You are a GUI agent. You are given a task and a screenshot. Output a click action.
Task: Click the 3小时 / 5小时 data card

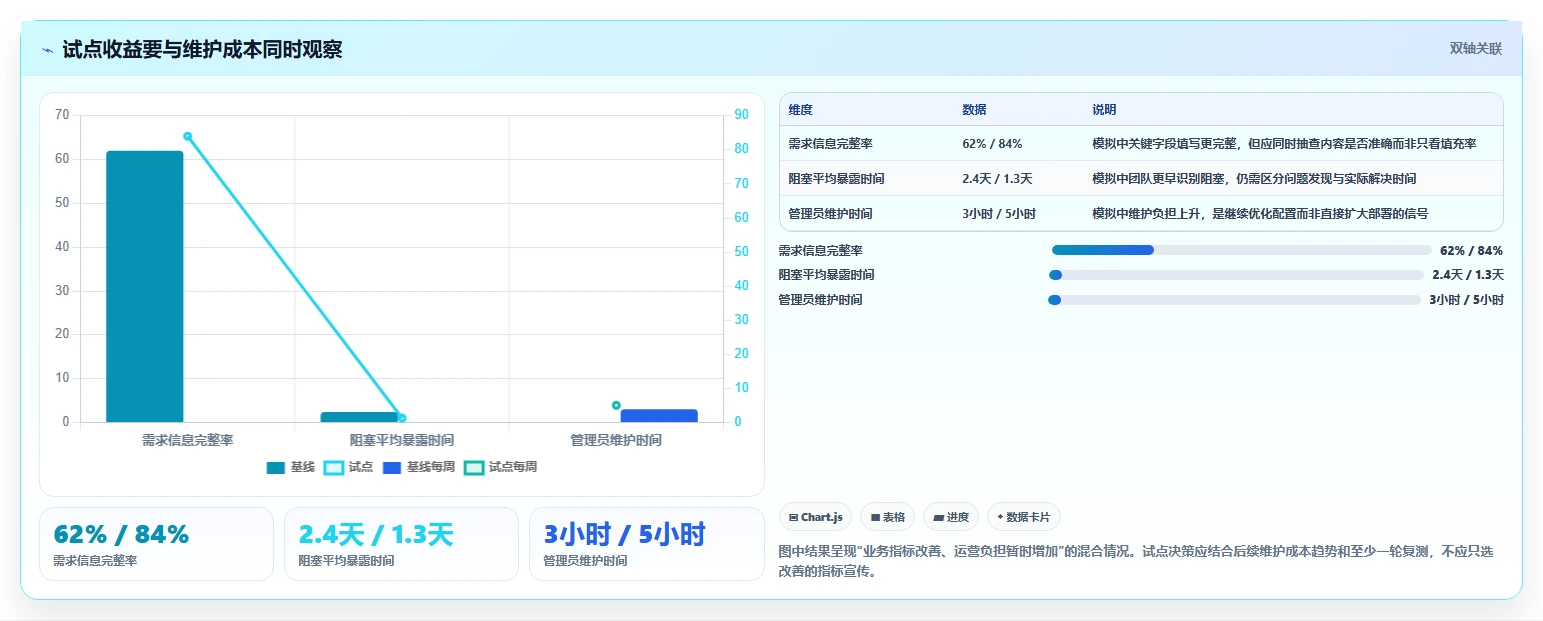coord(646,544)
